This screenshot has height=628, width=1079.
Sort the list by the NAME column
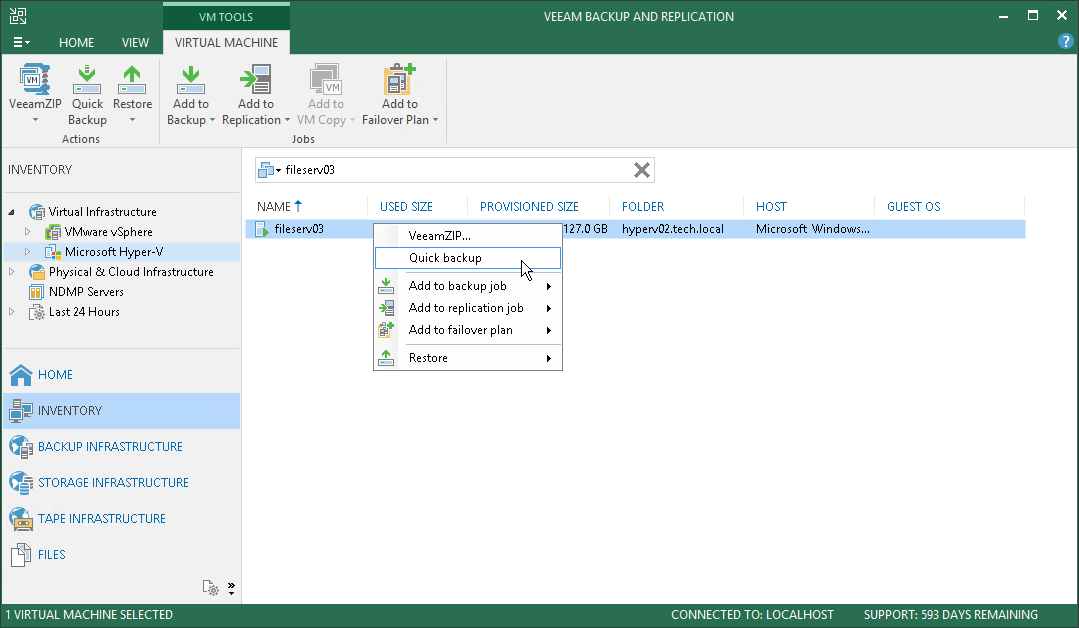pos(274,206)
